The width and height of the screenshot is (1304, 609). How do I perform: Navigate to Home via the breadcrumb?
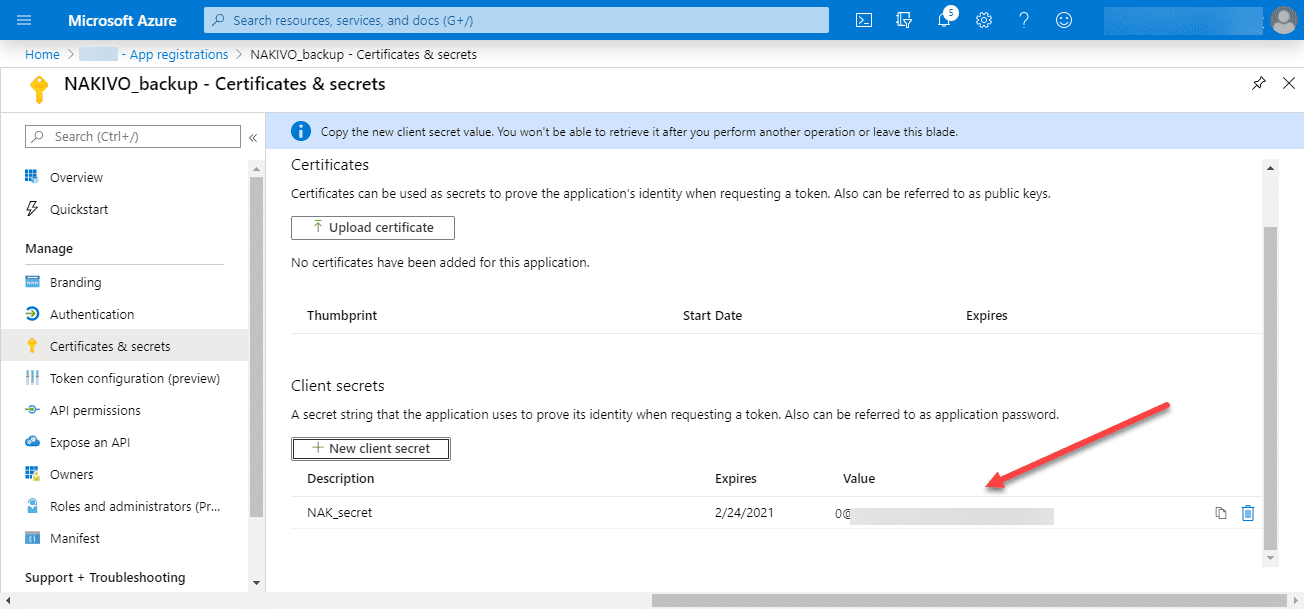(42, 54)
